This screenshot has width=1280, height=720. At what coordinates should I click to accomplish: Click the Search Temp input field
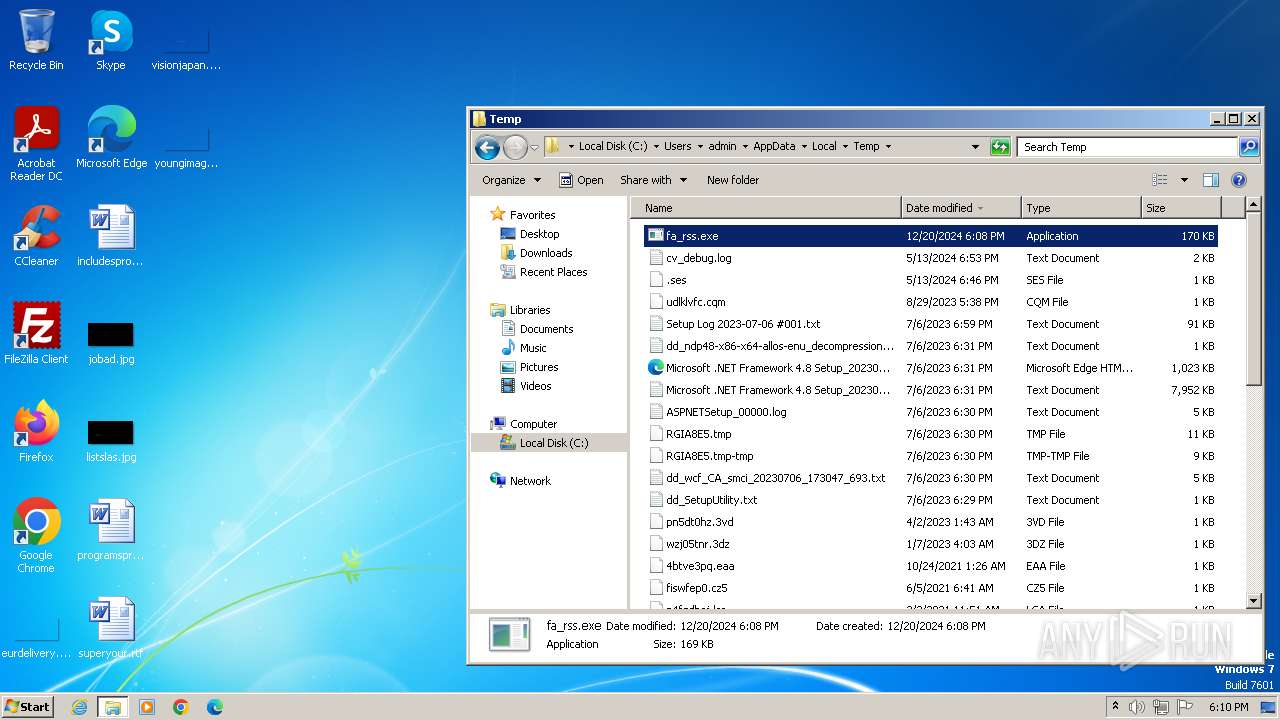1127,147
